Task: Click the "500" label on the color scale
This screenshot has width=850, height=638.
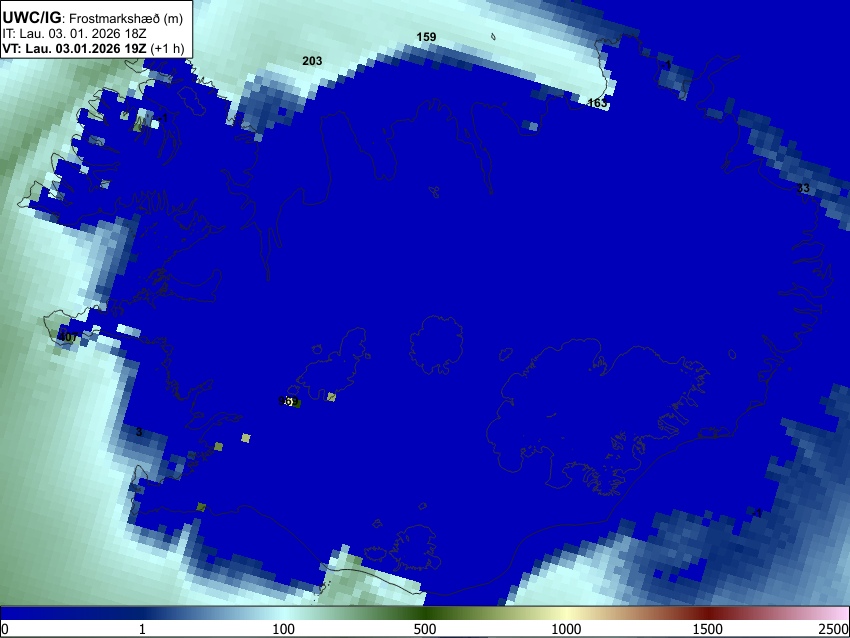Action: 425,629
